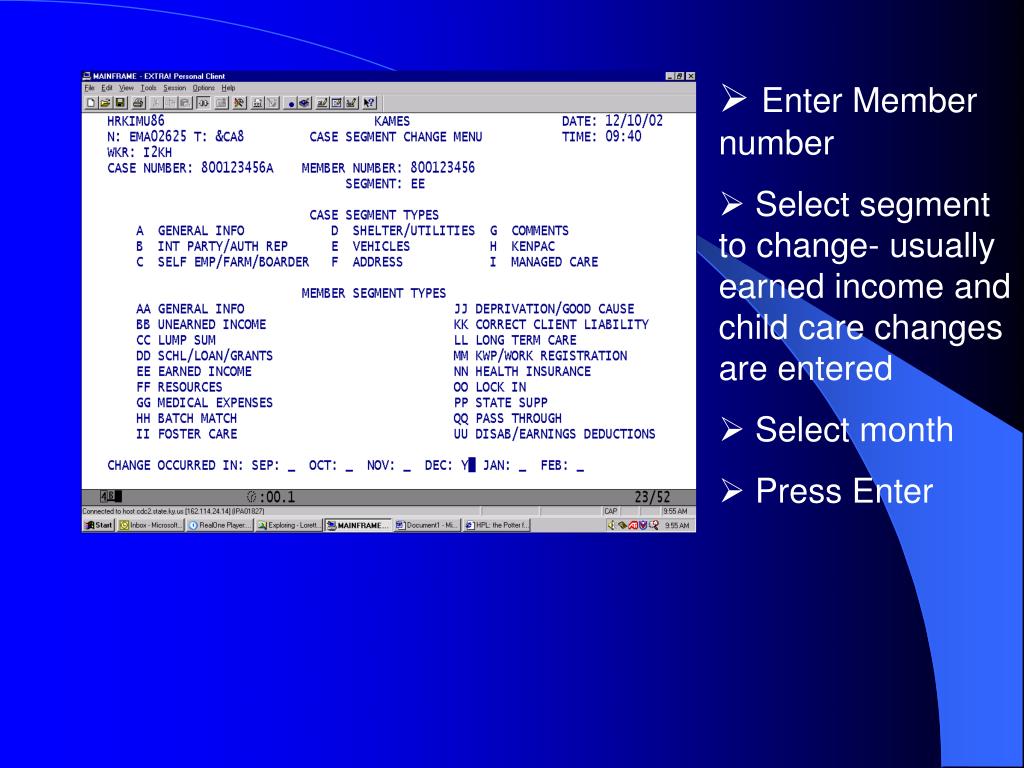
Task: Click the BB UNEARNED INCOME line
Action: click(x=201, y=325)
